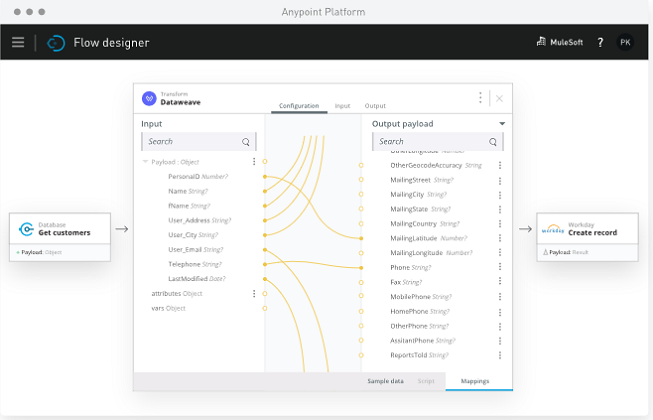Viewport: 653px width, 420px height.
Task: Open MailingLatitude options menu
Action: click(x=500, y=238)
